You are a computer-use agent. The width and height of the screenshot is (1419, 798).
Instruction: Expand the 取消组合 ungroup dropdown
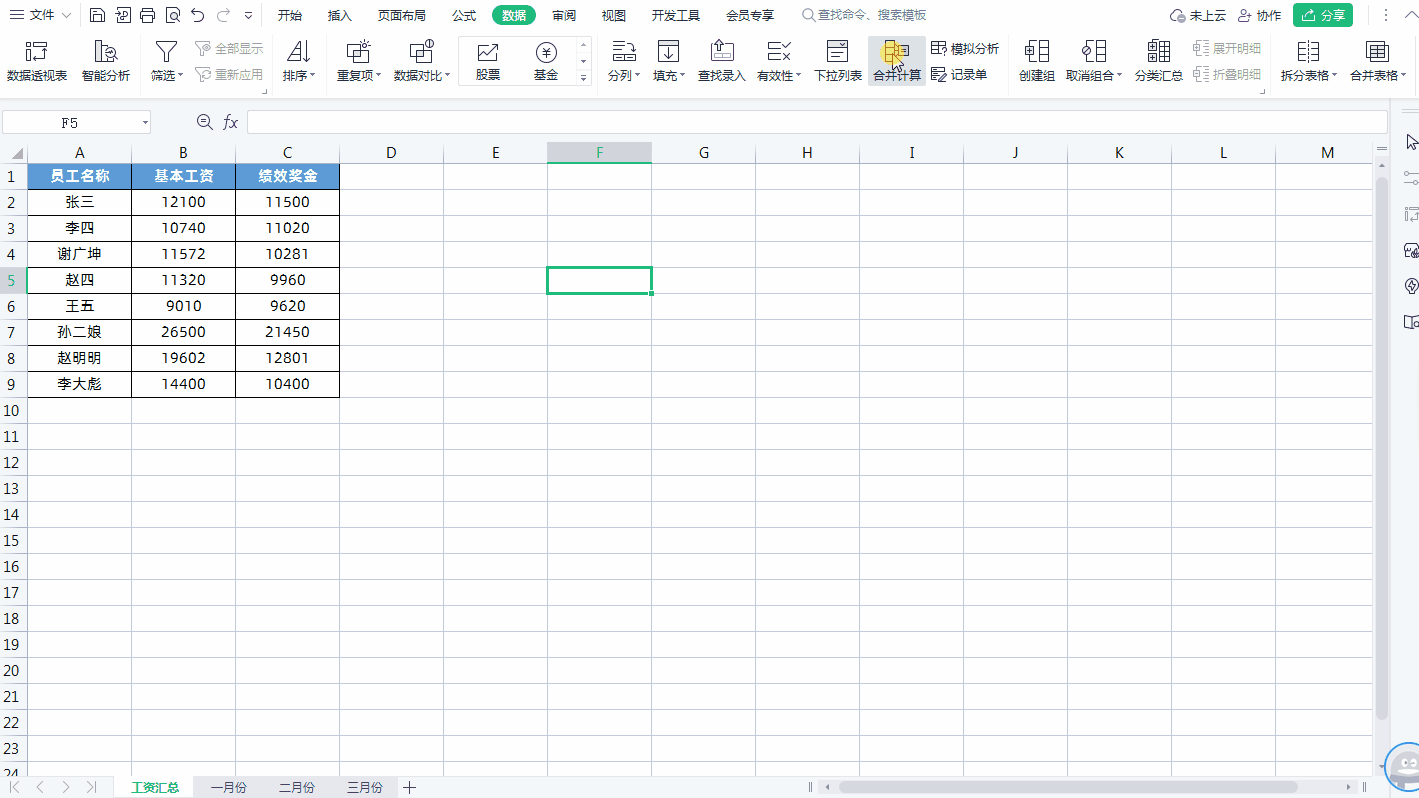1119,76
